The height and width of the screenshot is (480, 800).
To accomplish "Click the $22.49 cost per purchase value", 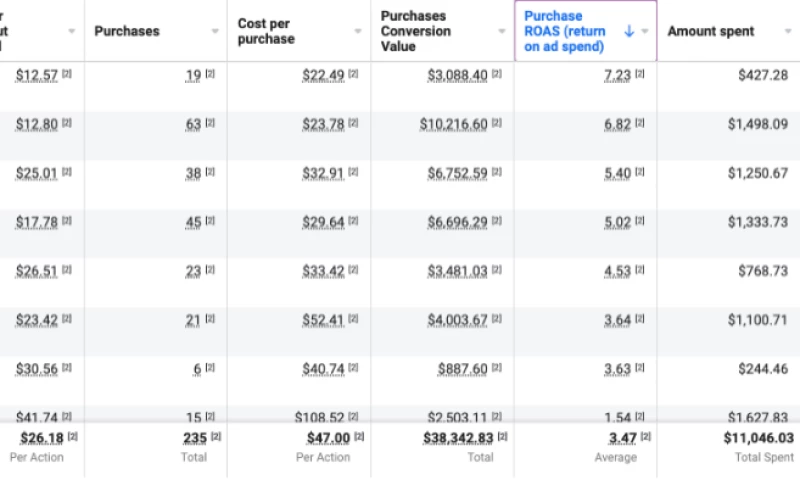I will point(324,75).
